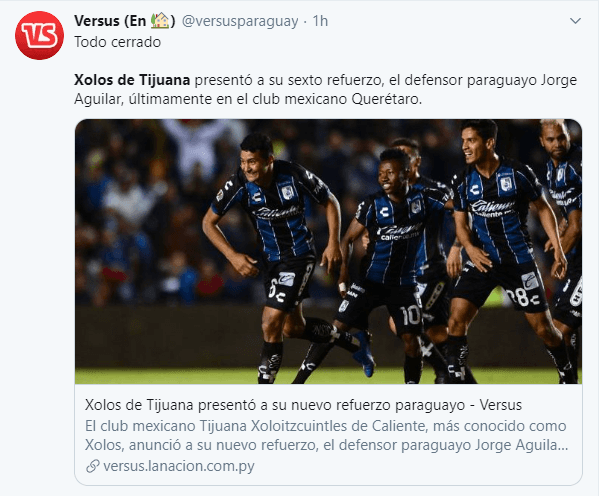
Task: Open the Versus red VS profile avatar
Action: [39, 36]
